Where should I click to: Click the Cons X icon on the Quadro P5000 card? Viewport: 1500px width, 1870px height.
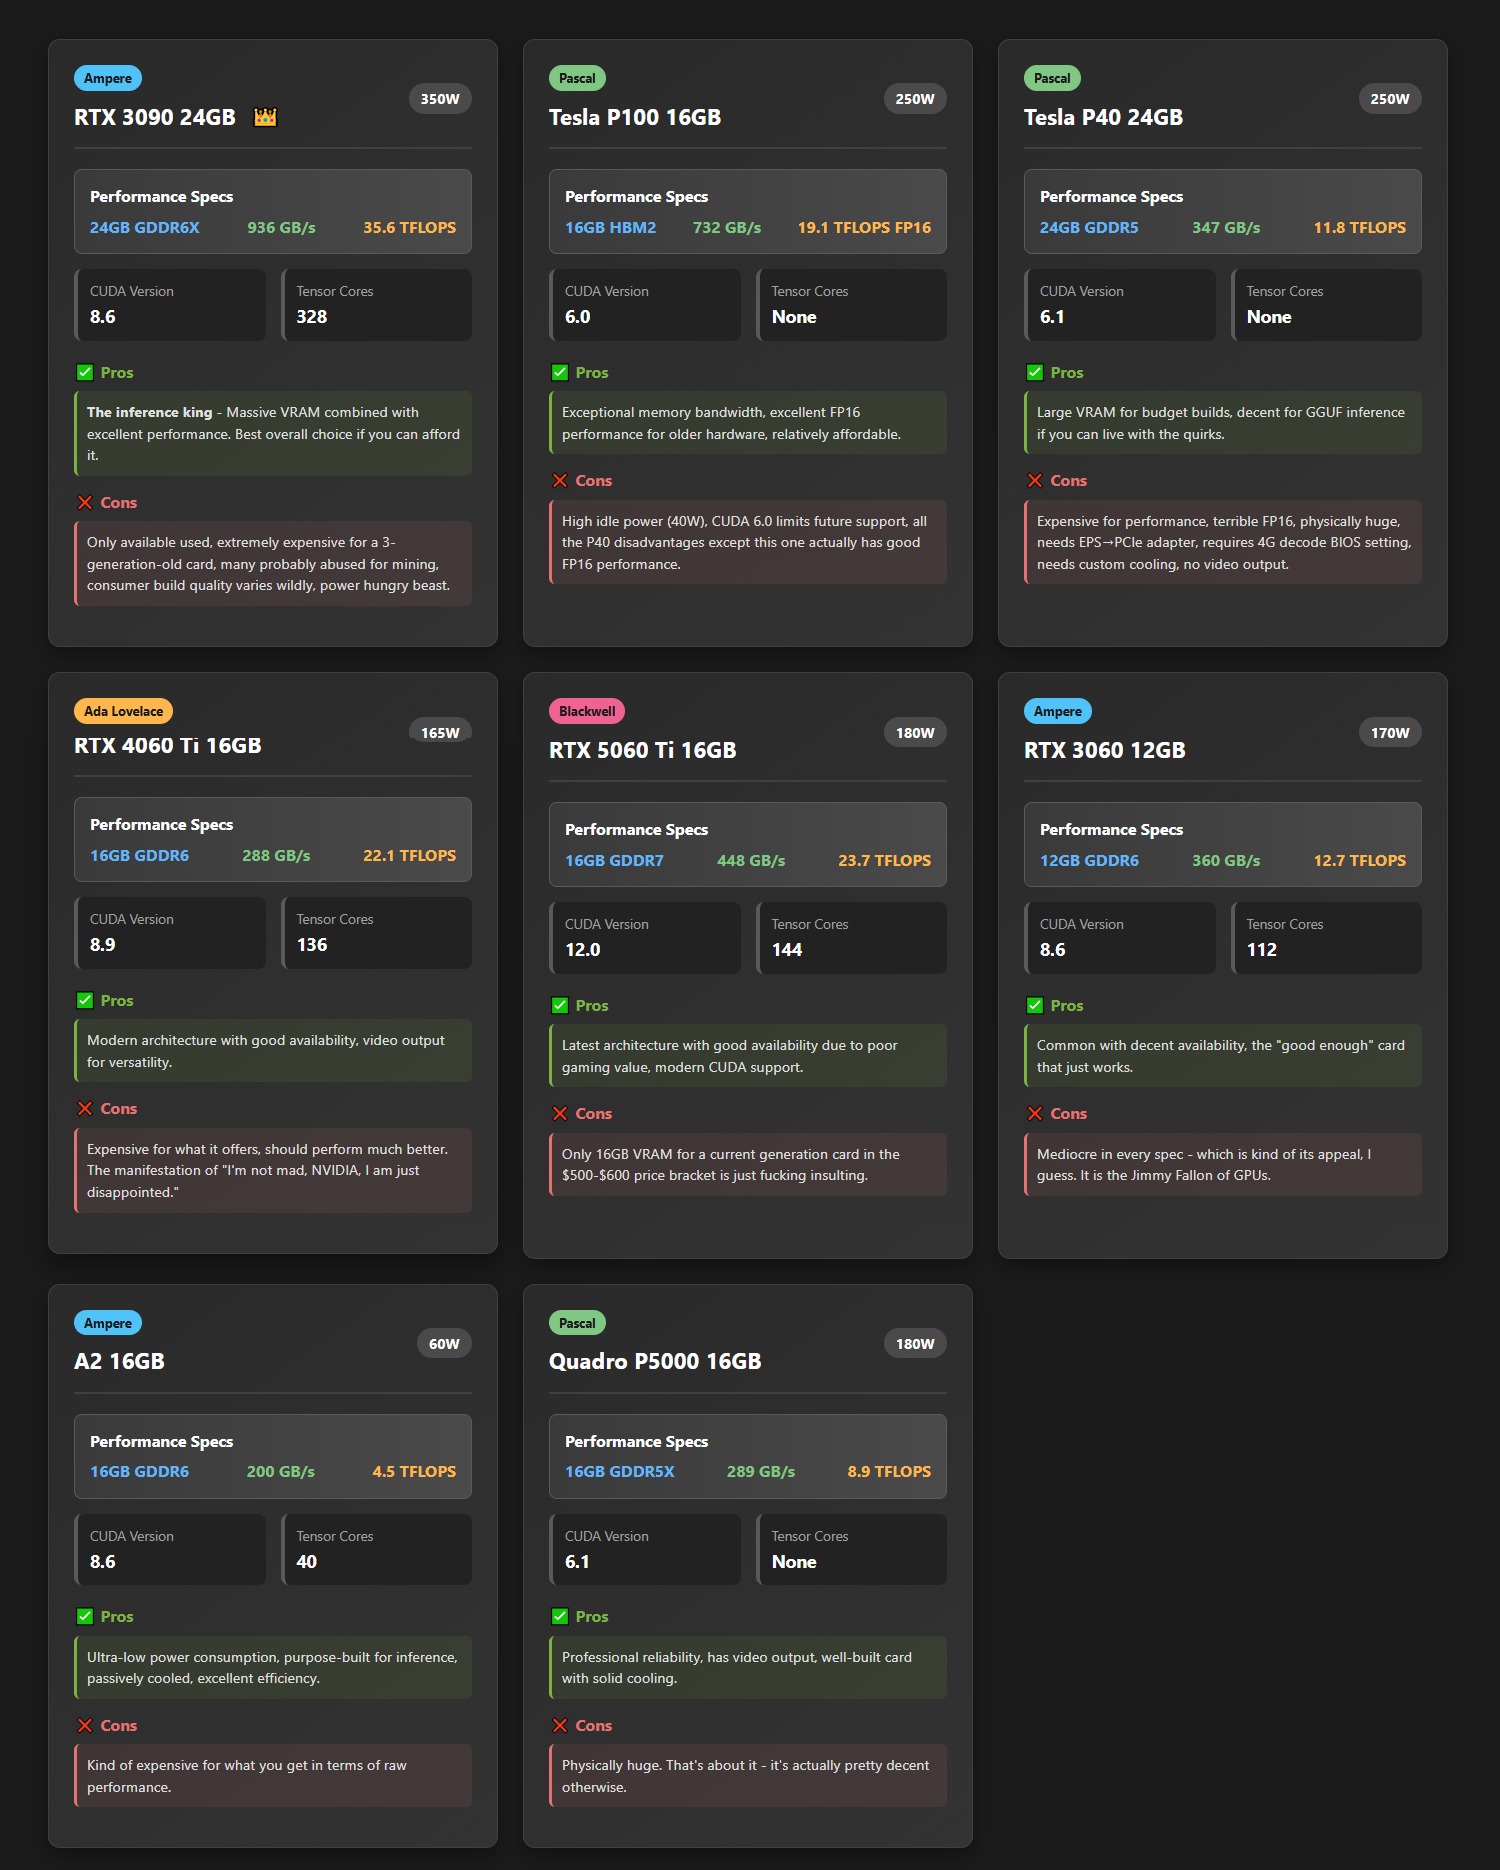point(560,1725)
